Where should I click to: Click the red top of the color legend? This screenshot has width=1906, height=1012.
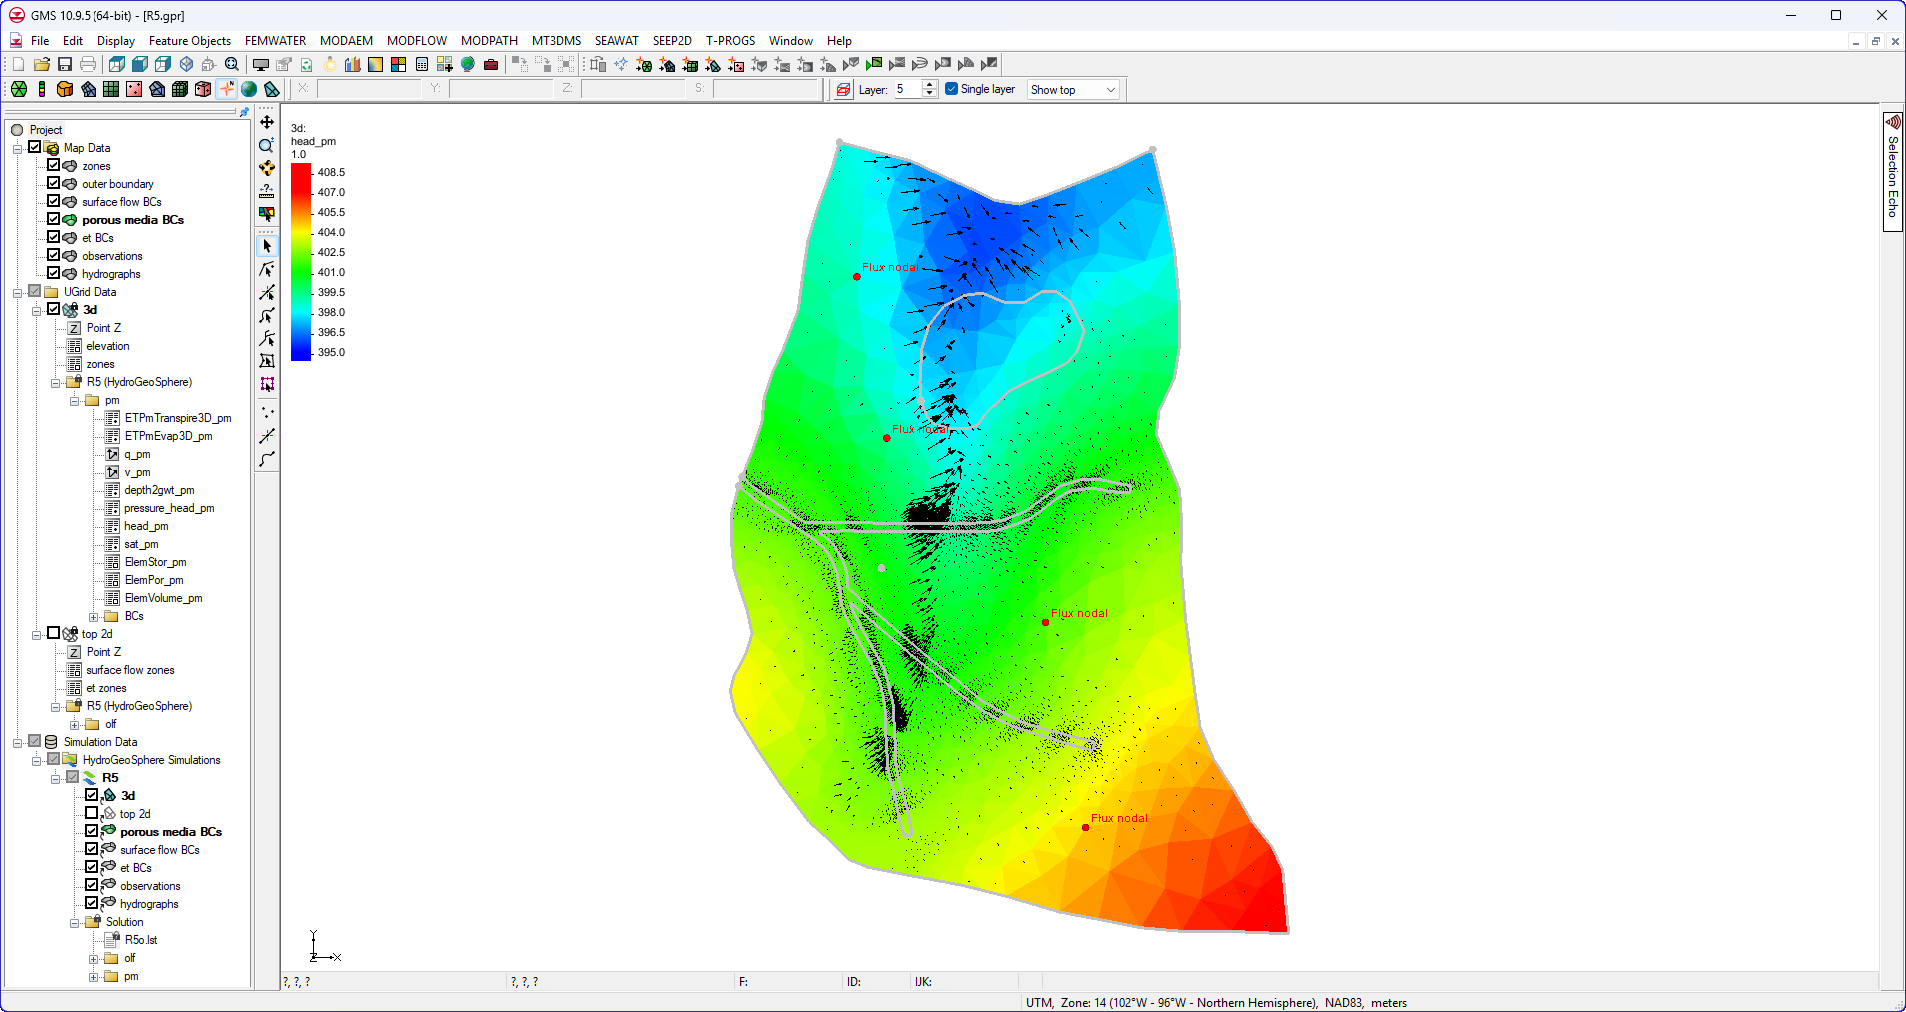pyautogui.click(x=301, y=169)
